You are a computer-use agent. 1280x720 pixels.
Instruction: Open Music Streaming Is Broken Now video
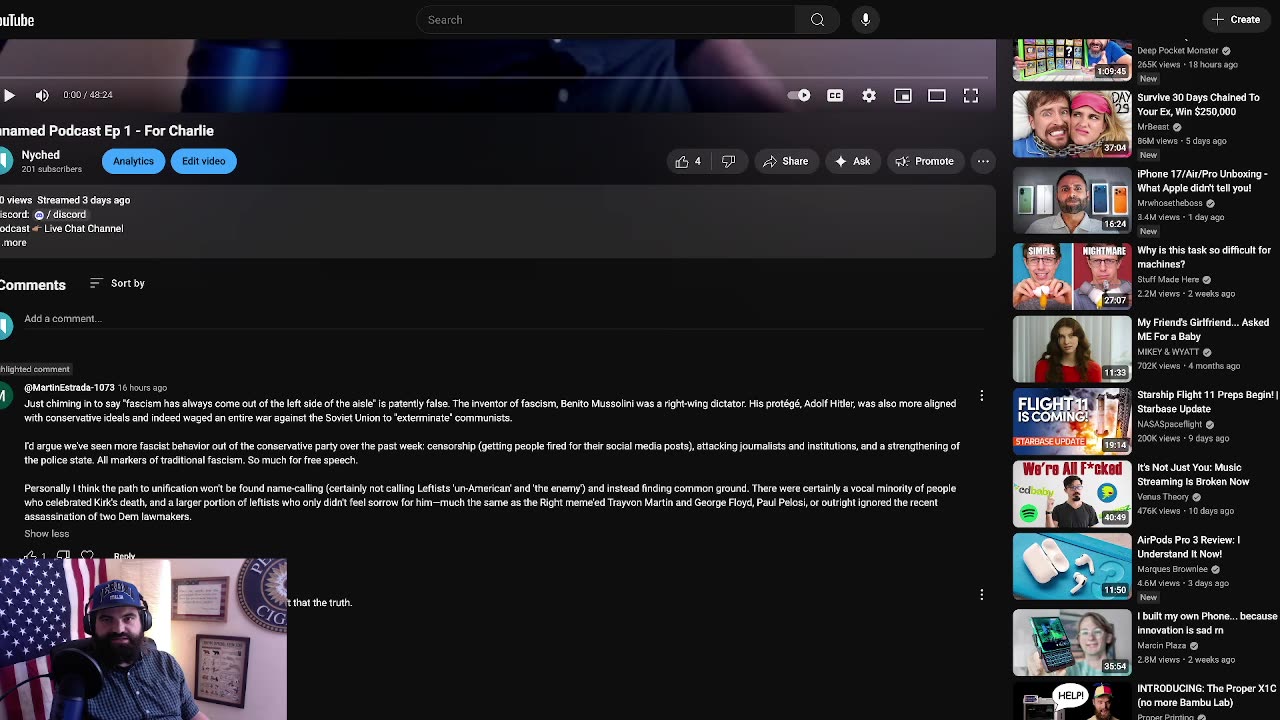pos(1193,474)
